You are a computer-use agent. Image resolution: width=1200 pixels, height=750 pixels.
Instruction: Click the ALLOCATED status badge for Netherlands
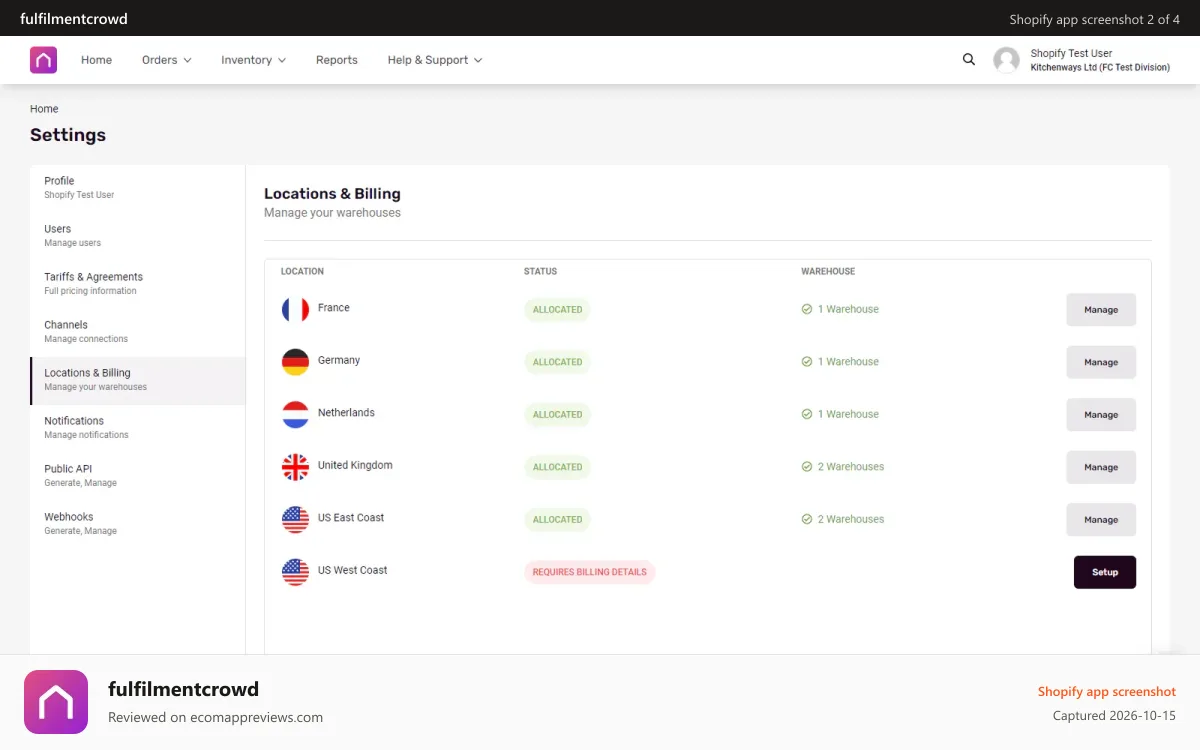click(557, 415)
